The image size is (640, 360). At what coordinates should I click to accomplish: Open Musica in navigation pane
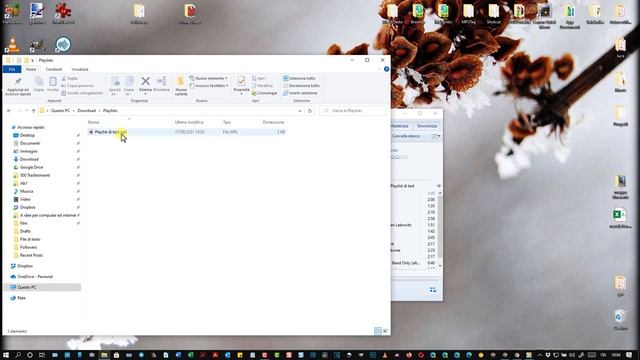tap(27, 191)
